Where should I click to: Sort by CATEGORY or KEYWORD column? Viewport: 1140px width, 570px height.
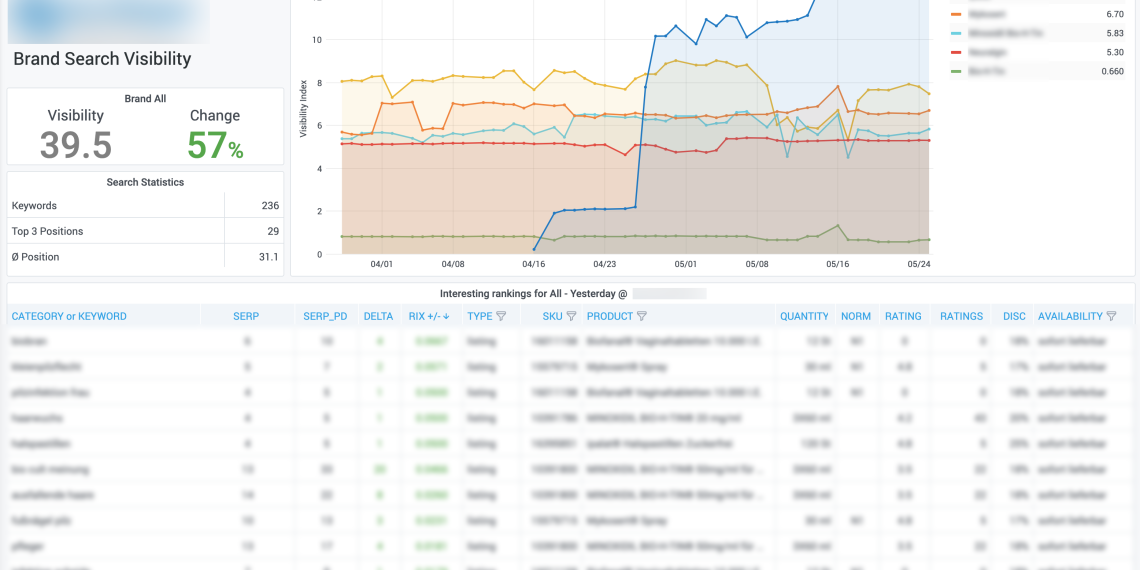pyautogui.click(x=69, y=316)
